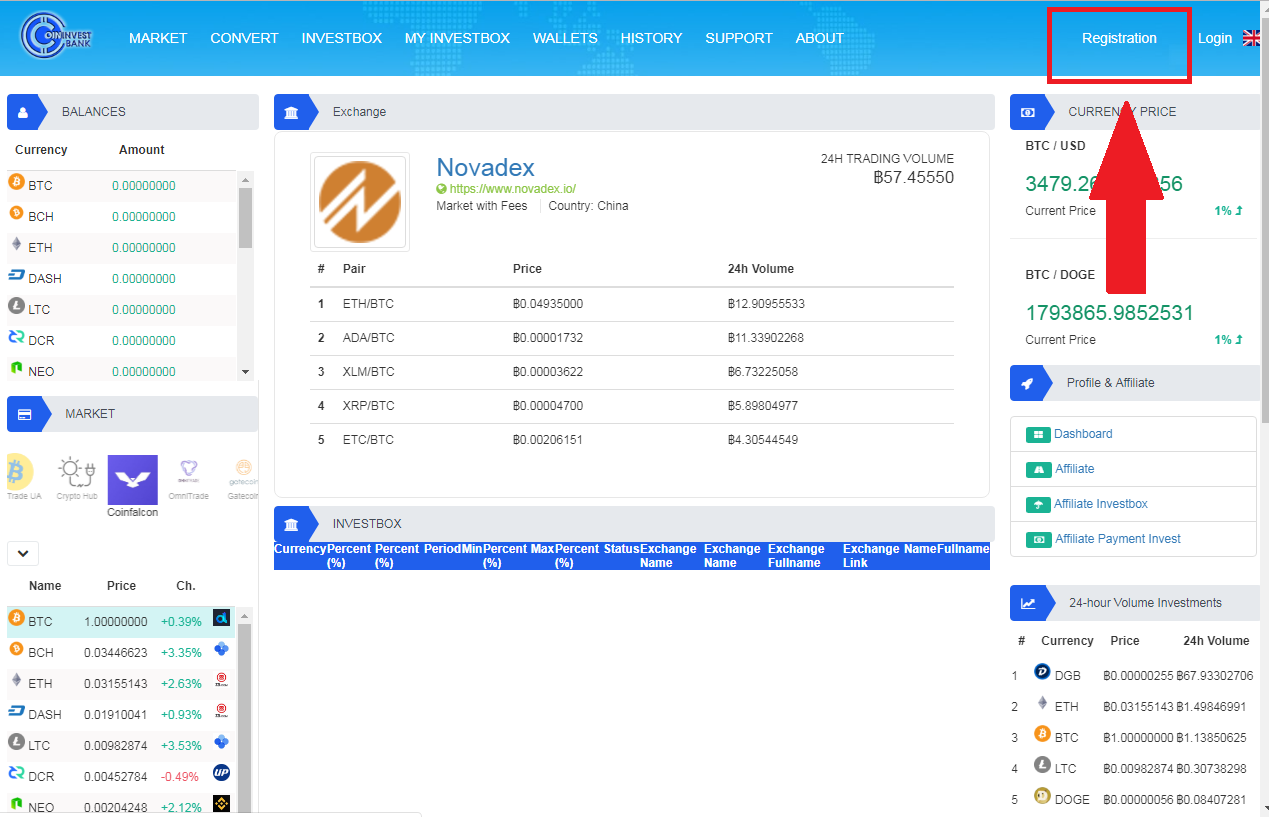1269x817 pixels.
Task: Click the exchange icon beside DASH +0.93%
Action: pos(221,711)
